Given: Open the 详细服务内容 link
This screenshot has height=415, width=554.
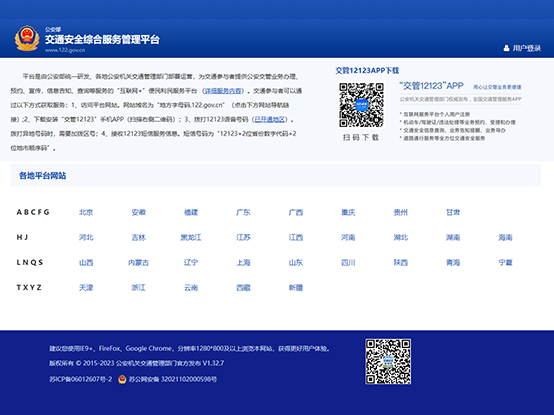Looking at the screenshot, I should click(224, 91).
